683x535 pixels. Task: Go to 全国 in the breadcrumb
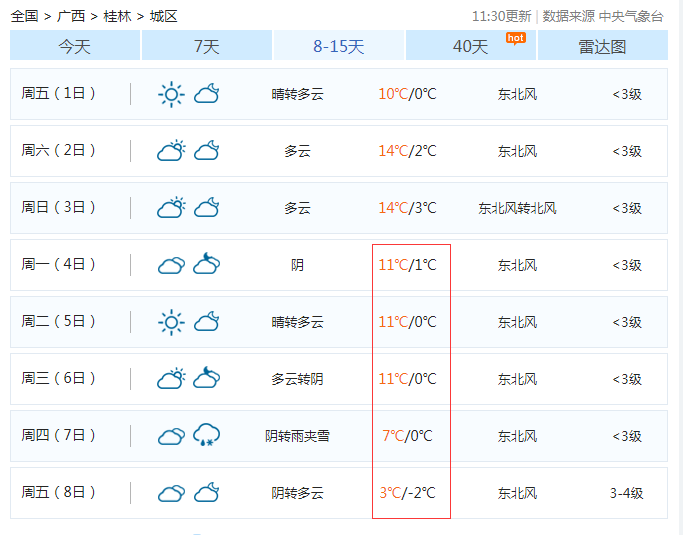tap(24, 16)
